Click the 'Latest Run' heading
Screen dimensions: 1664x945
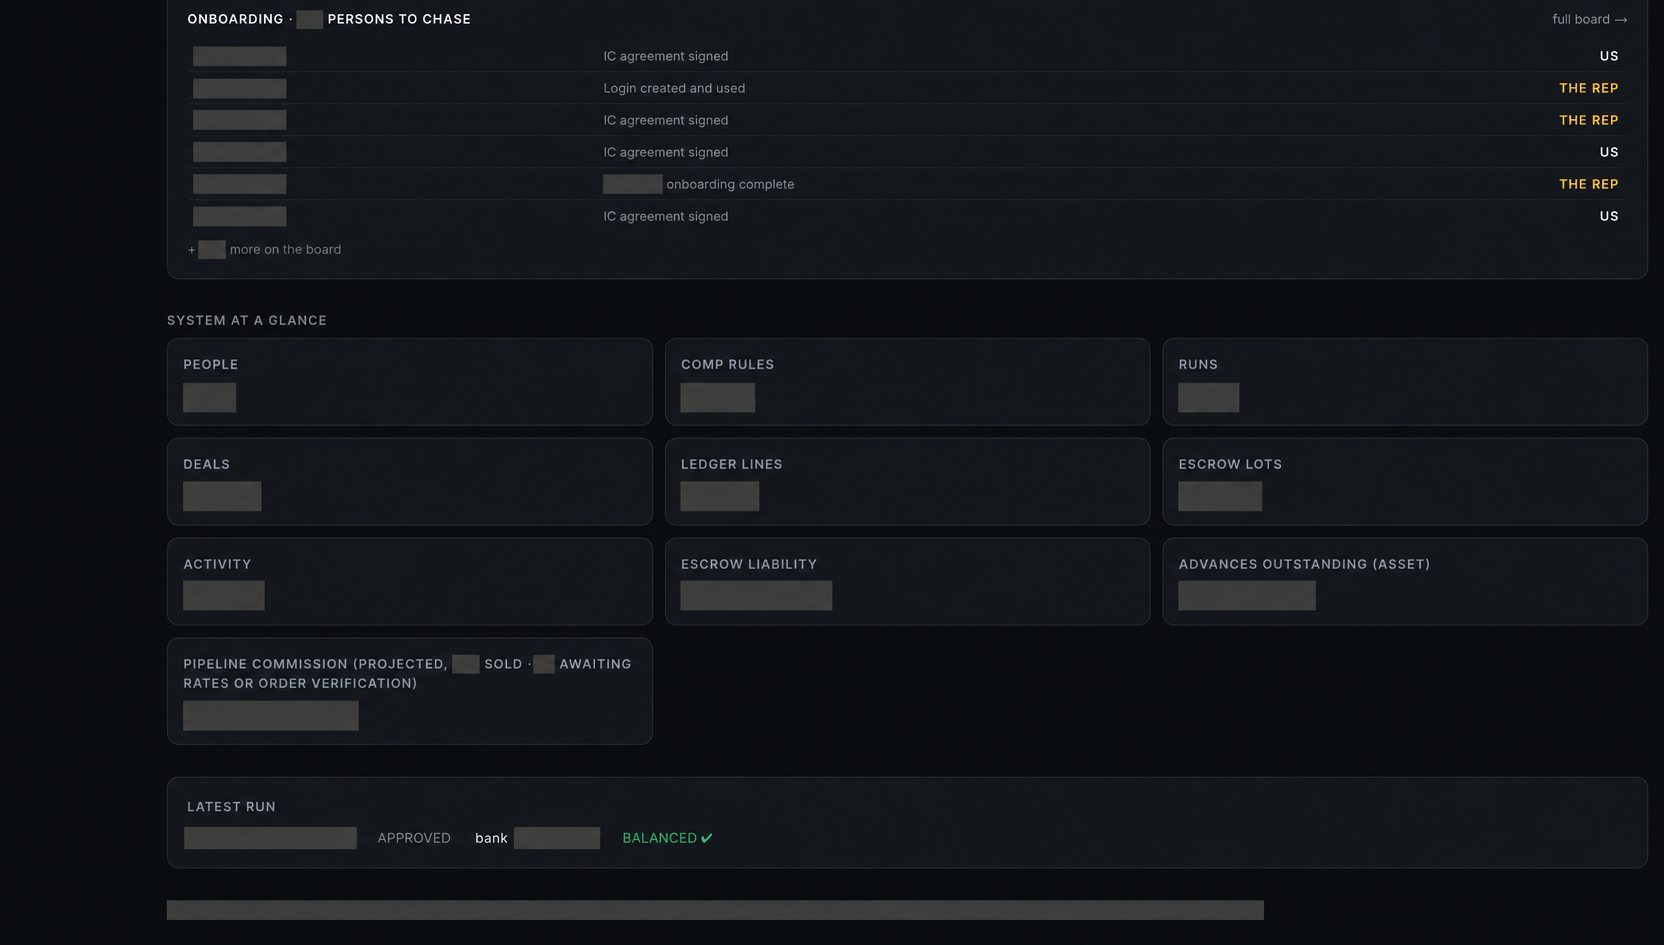pyautogui.click(x=231, y=807)
